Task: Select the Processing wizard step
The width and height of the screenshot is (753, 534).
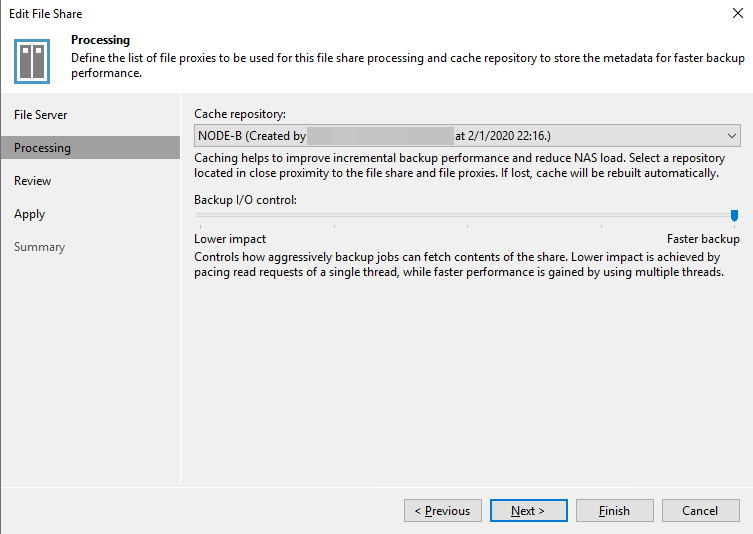Action: [90, 147]
